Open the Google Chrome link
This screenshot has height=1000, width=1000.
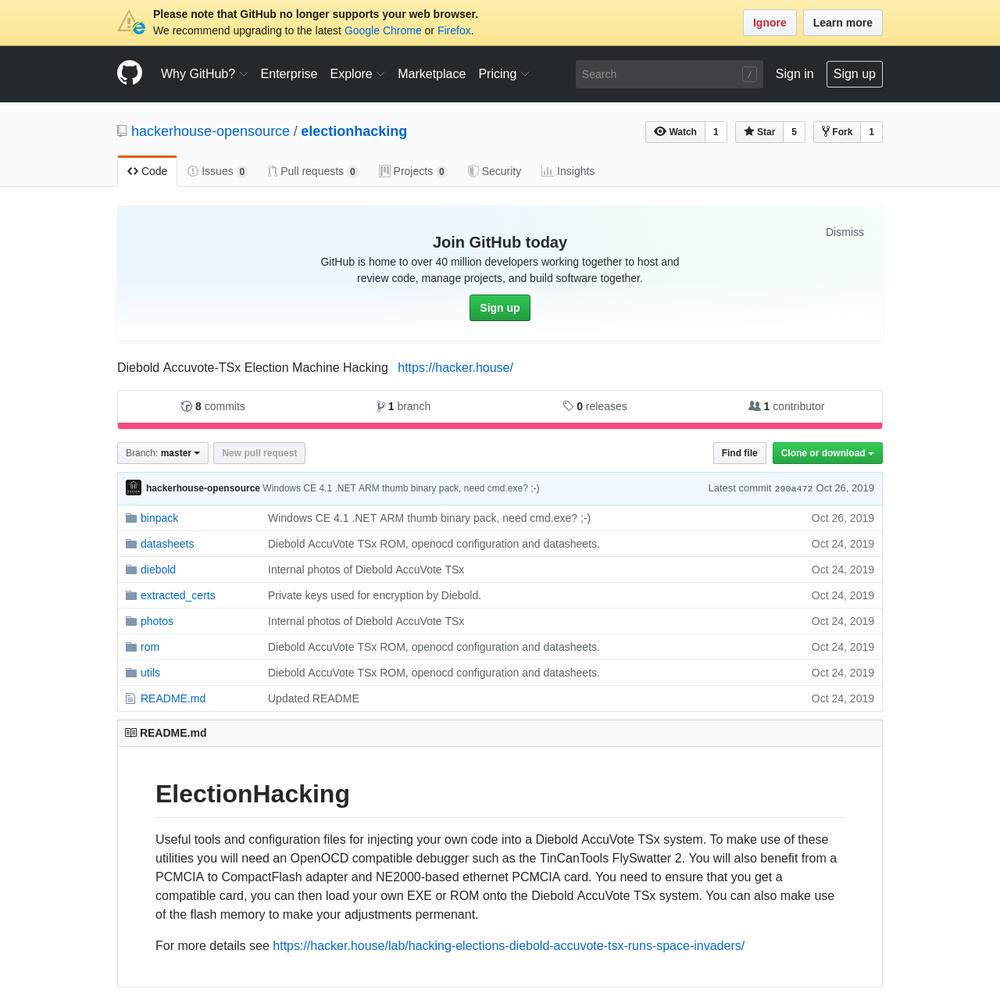(x=383, y=31)
